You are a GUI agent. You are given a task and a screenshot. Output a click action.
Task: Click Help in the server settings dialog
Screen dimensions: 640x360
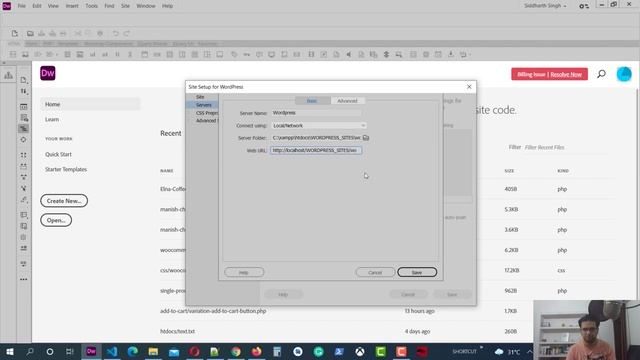[244, 272]
